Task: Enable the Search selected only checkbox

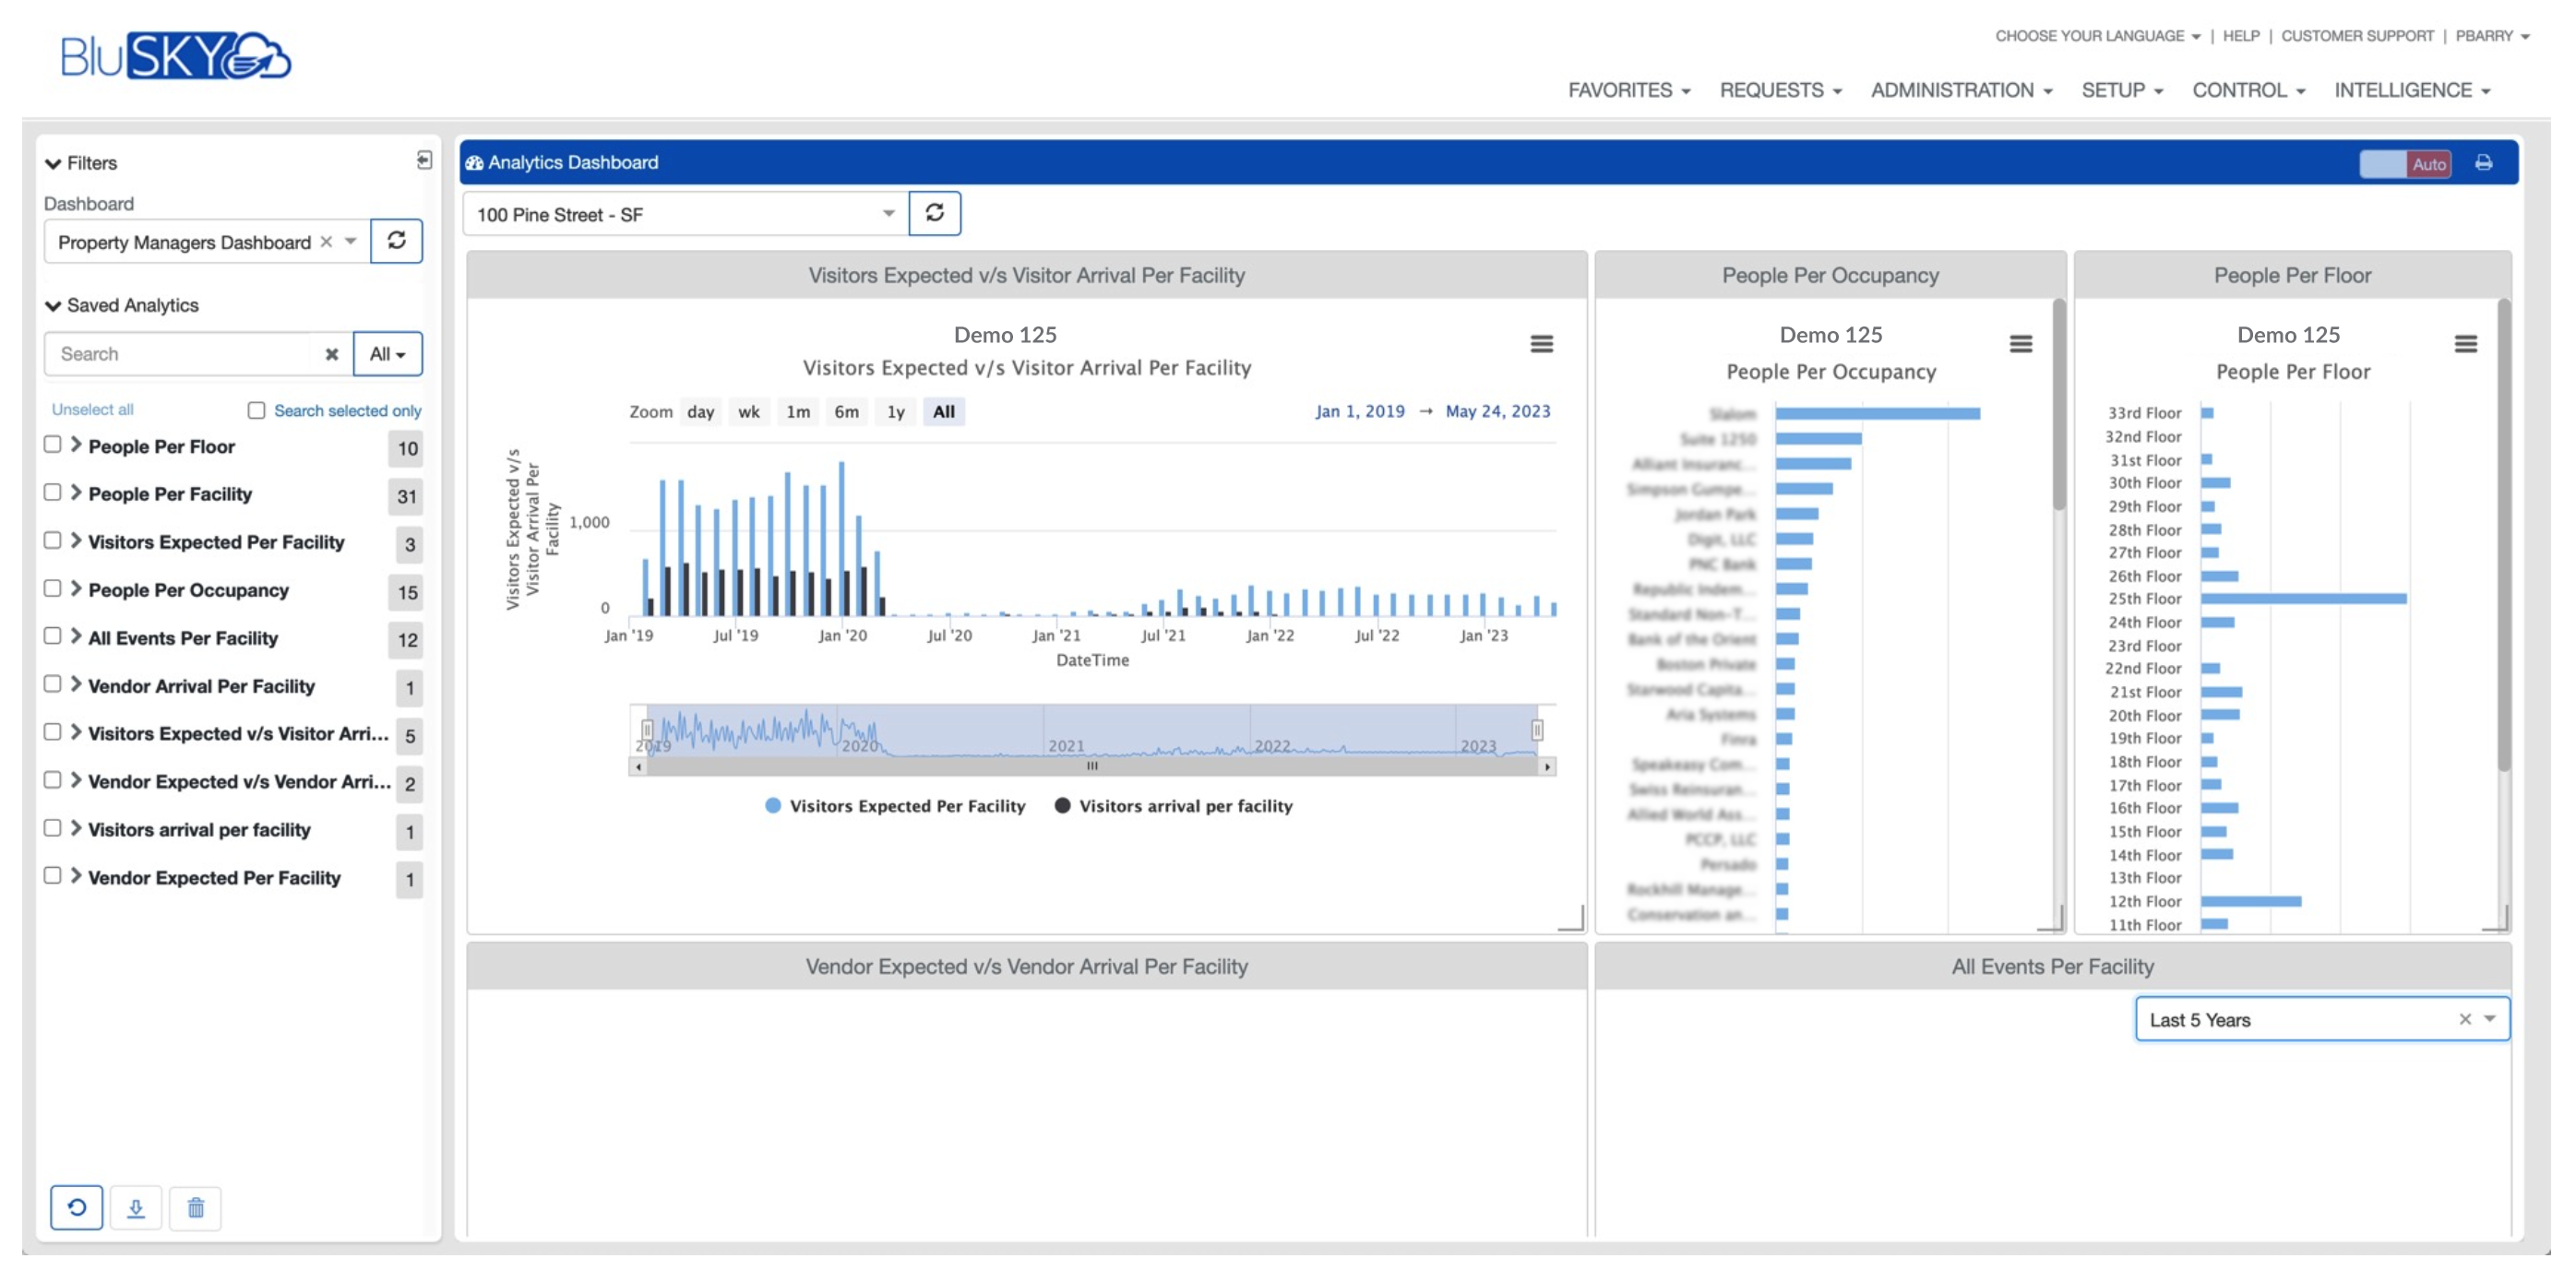Action: tap(257, 410)
